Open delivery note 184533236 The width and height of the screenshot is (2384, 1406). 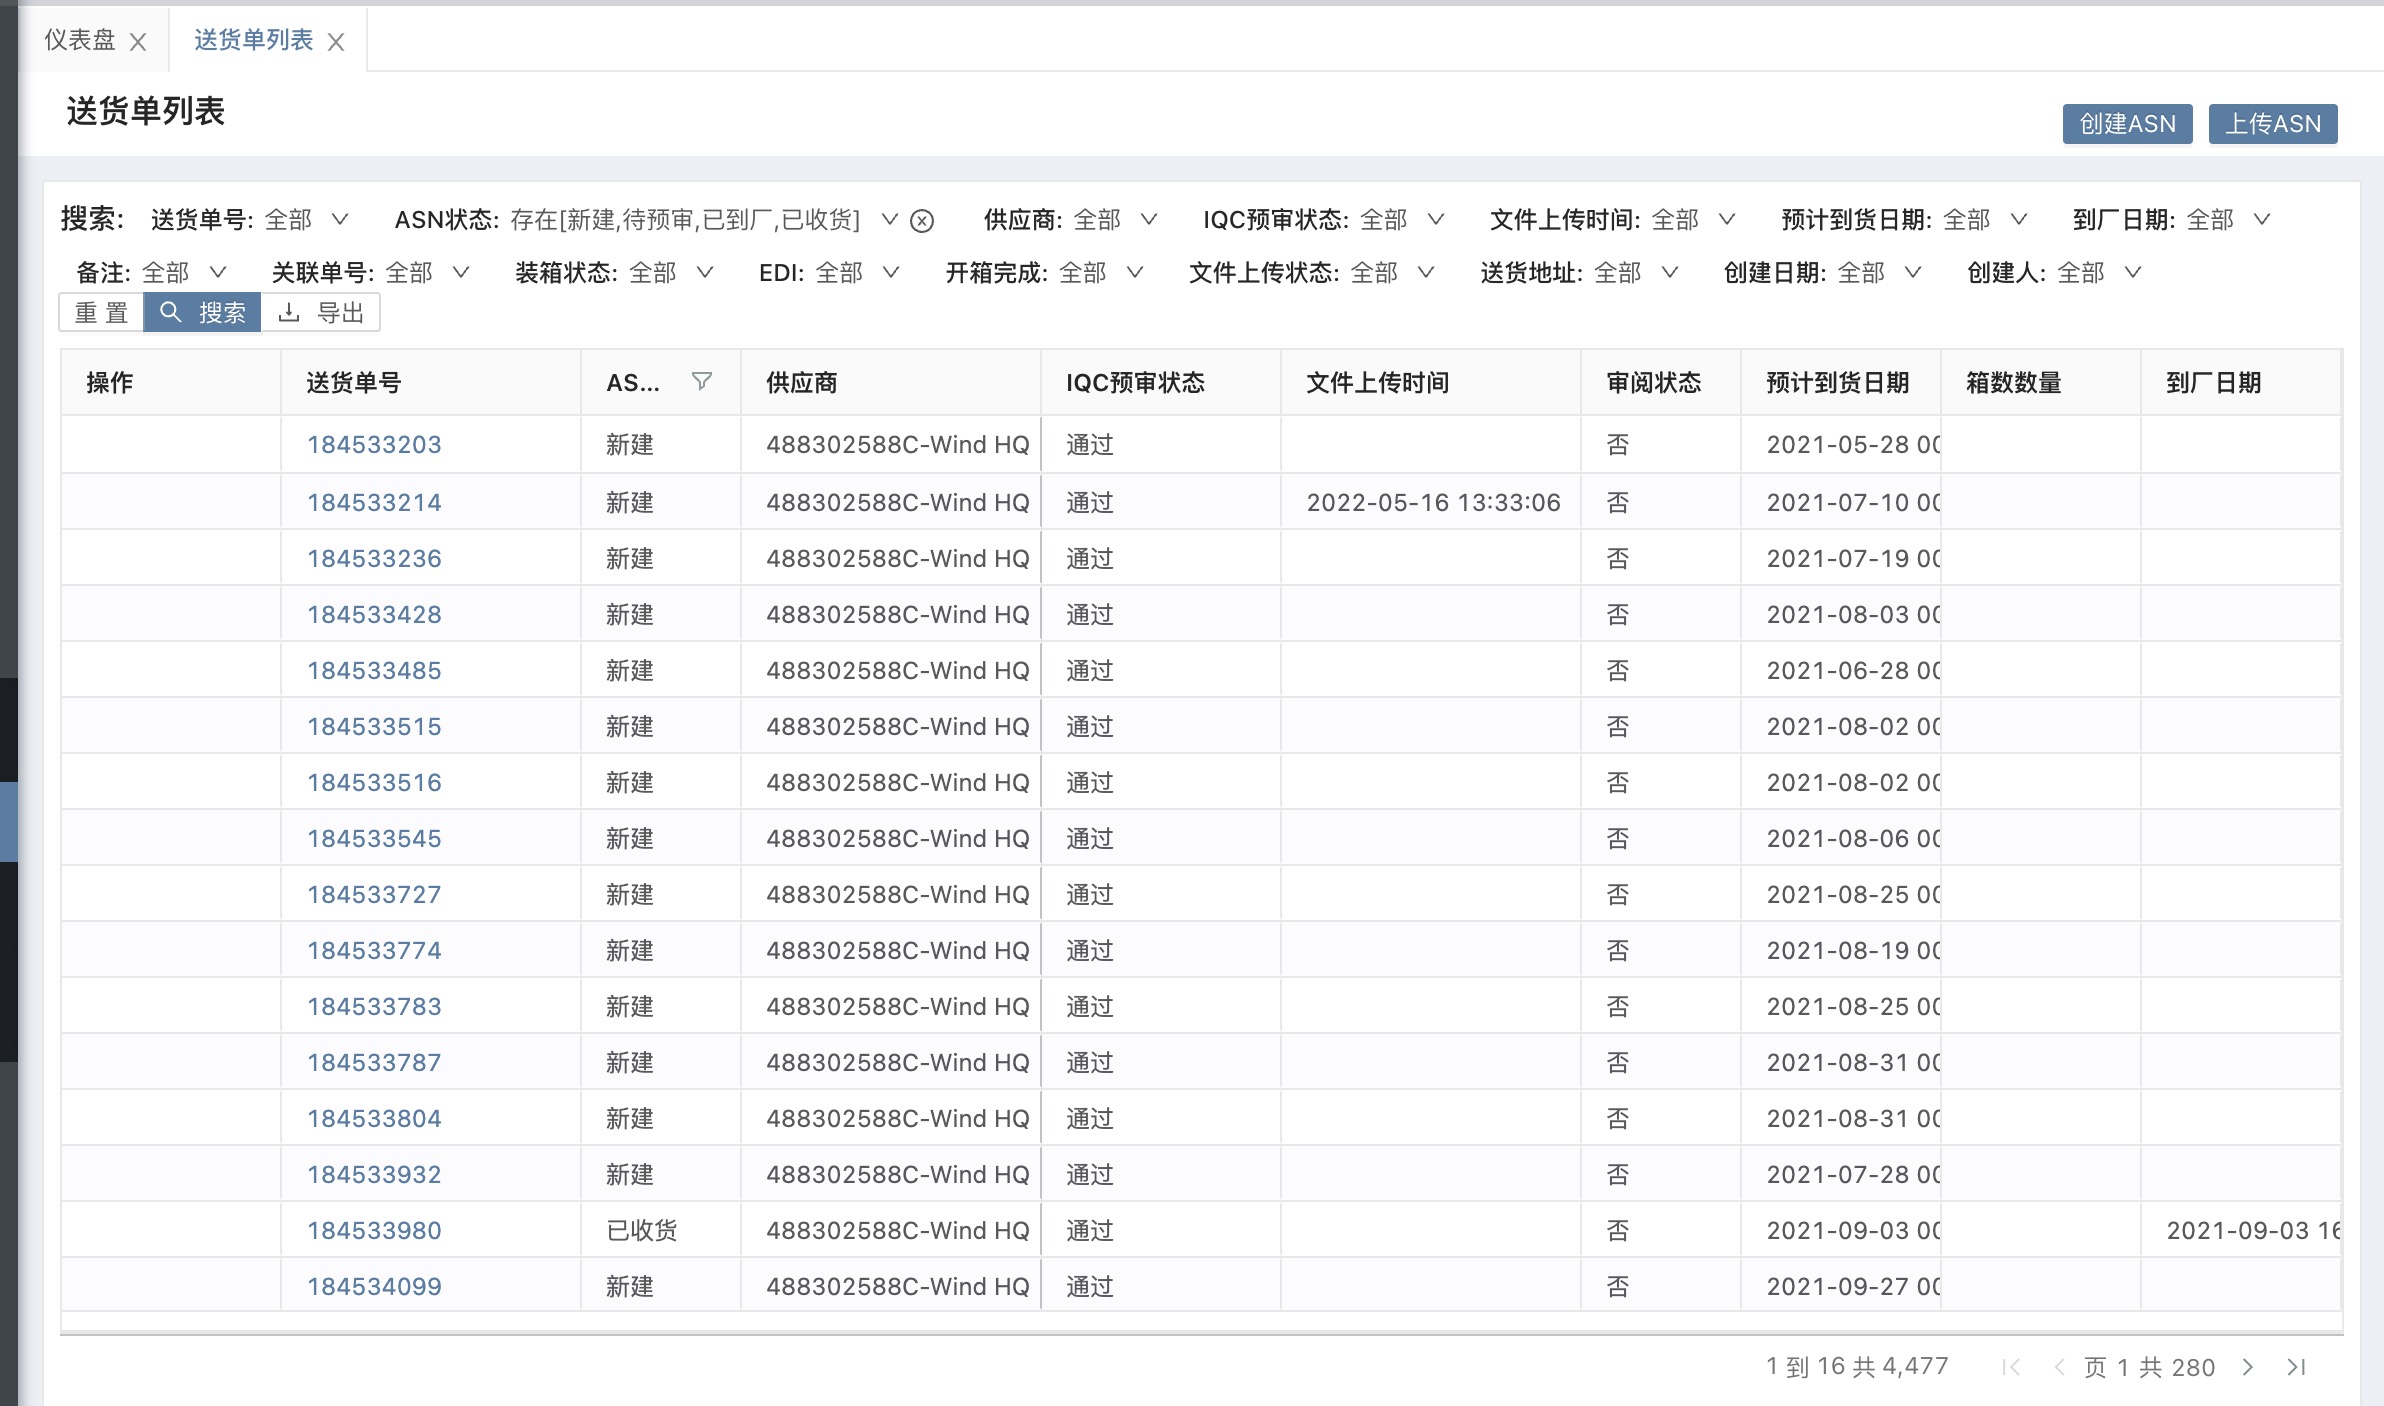tap(374, 558)
